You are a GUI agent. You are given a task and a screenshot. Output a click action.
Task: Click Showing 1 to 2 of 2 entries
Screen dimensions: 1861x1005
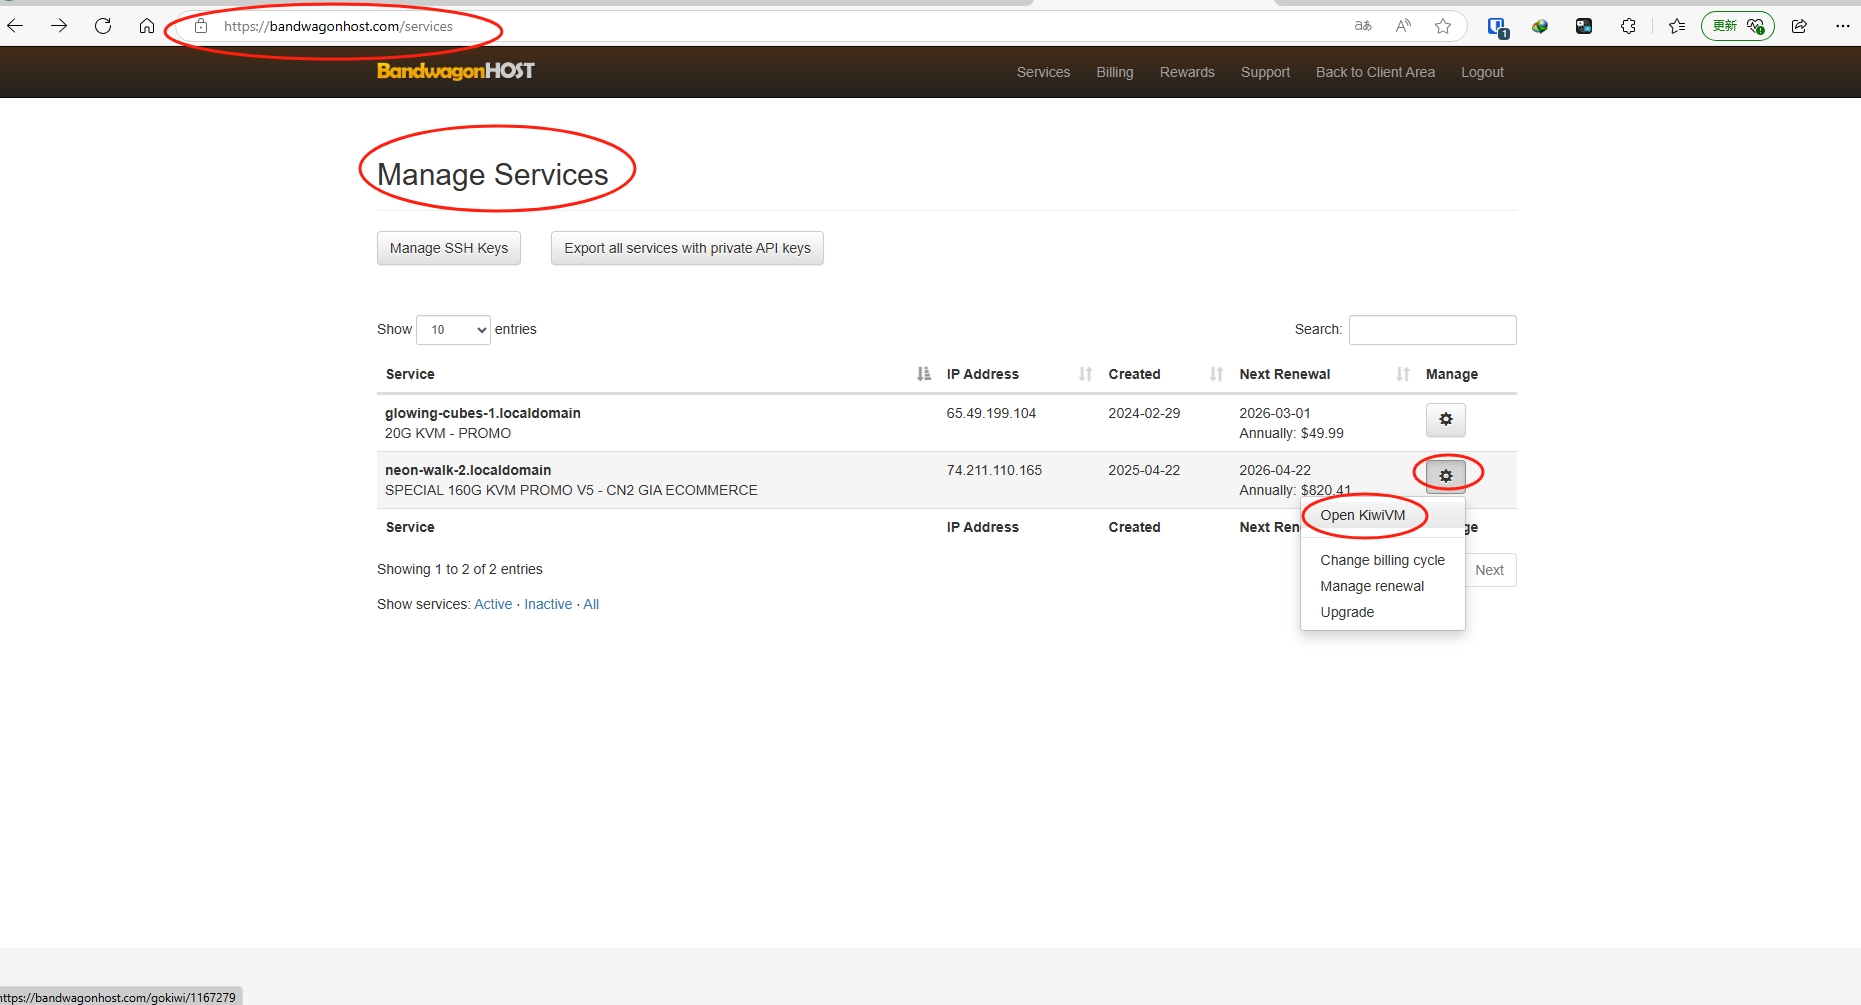coord(460,569)
